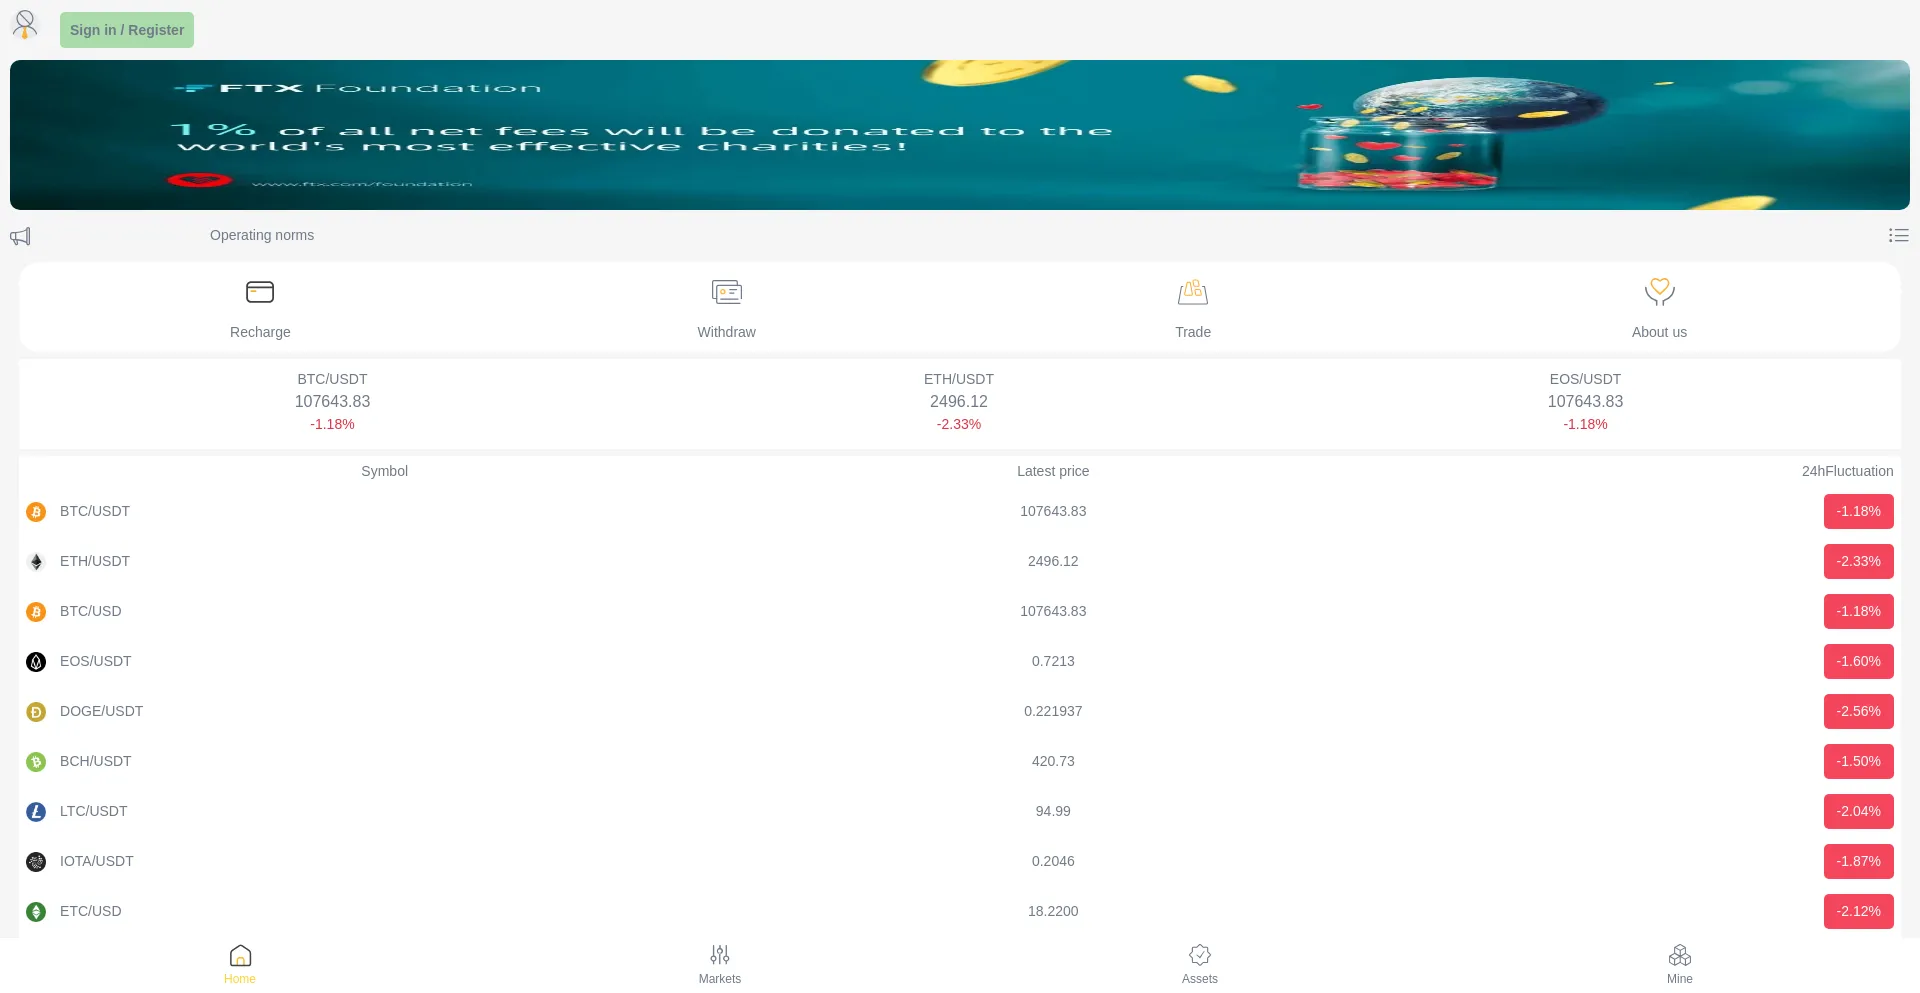Open the ETC/USD pair row
Screen dimensions: 1920x993
click(x=960, y=911)
